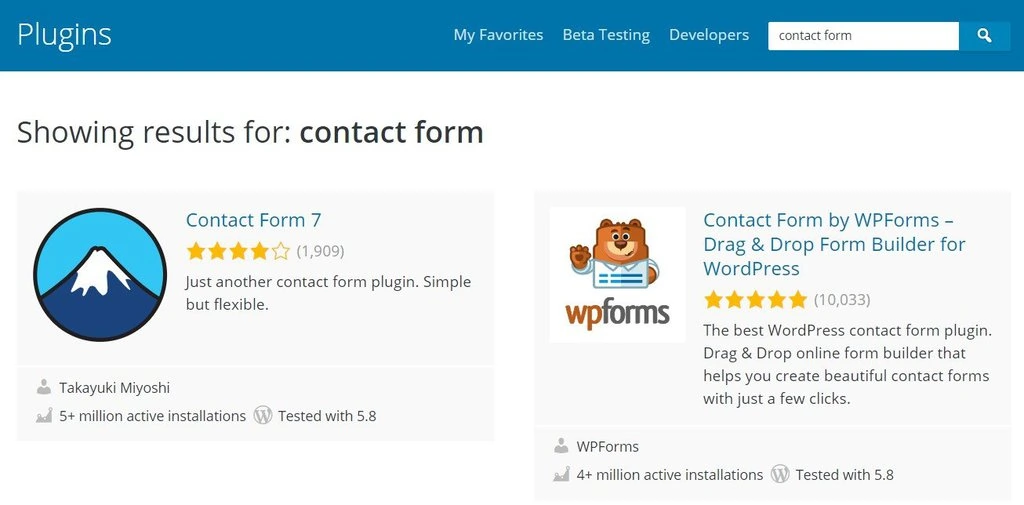Image resolution: width=1024 pixels, height=505 pixels.
Task: Click the WPForms five-star rating
Action: click(x=755, y=299)
